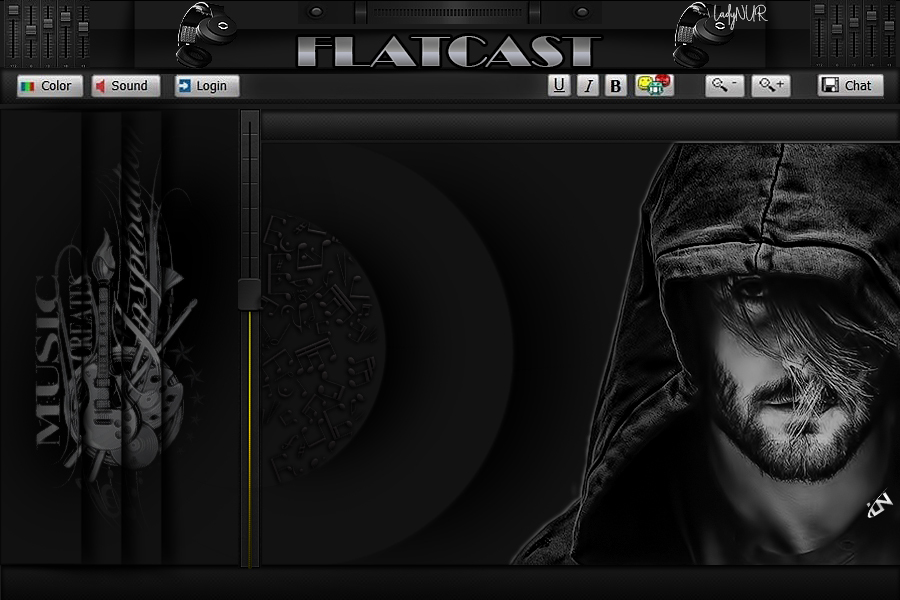Screen dimensions: 900x600
Task: Open the emoticons smiley picker
Action: coord(654,86)
